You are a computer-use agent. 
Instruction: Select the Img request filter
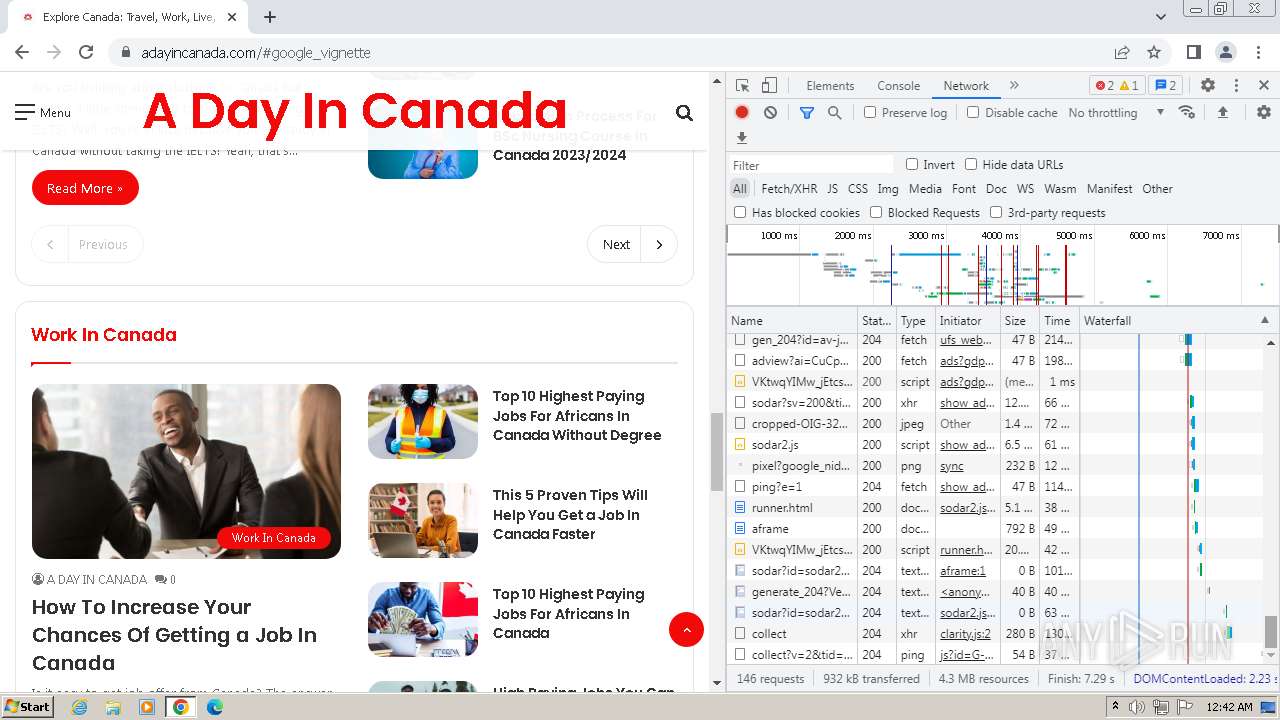(x=888, y=189)
